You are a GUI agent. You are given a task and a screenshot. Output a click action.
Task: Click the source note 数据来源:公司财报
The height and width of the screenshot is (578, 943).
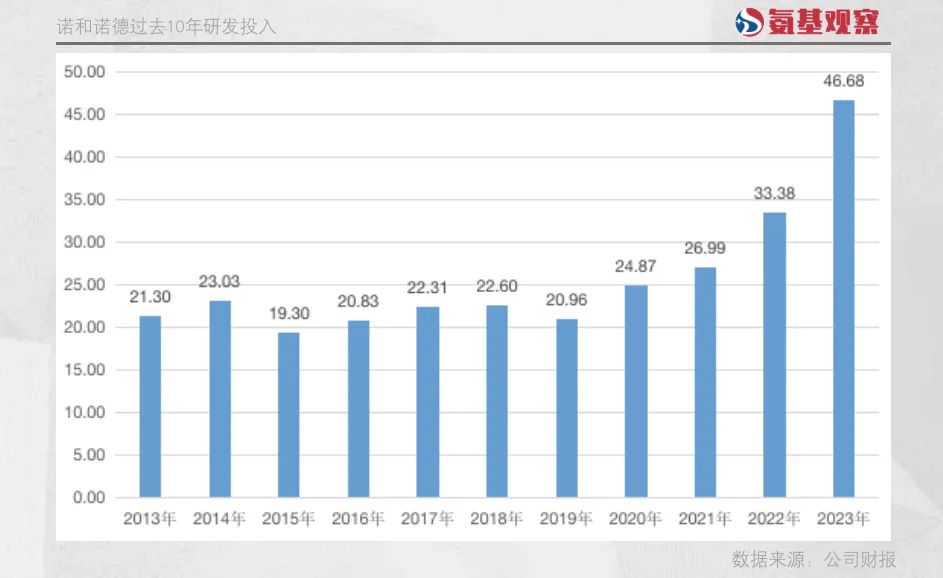[x=814, y=559]
